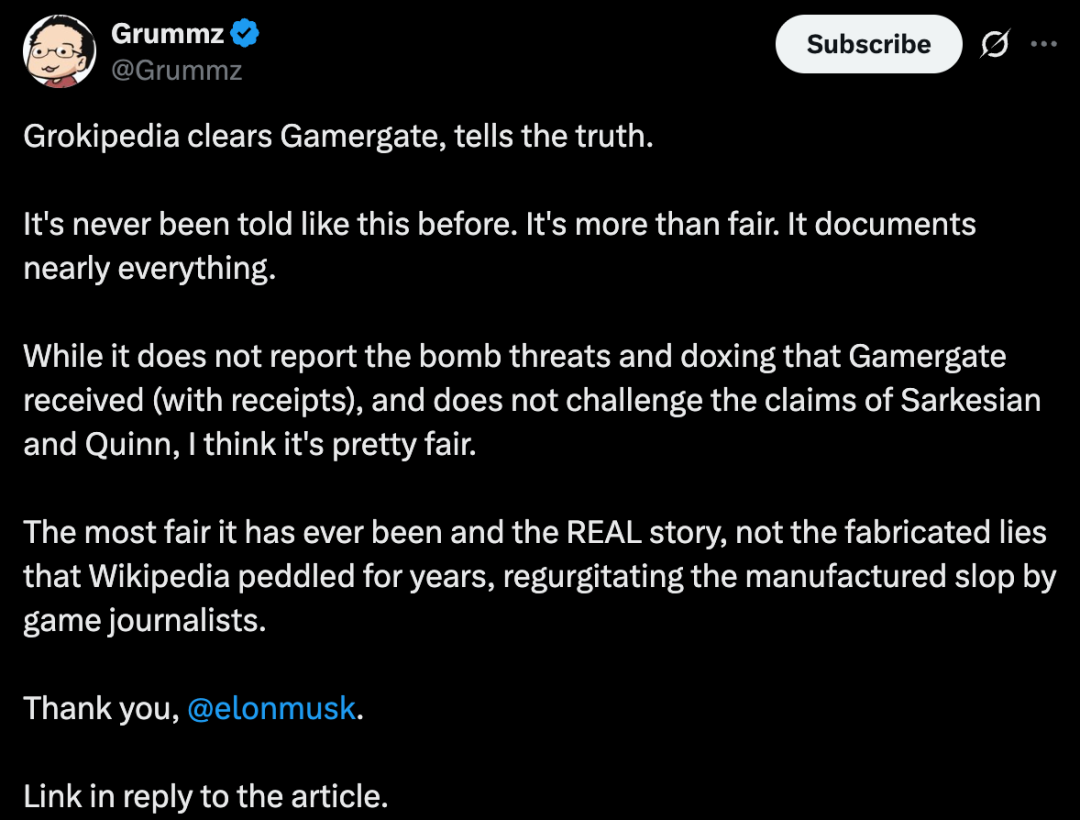
Task: Click the text "game journalists."
Action: click(145, 620)
